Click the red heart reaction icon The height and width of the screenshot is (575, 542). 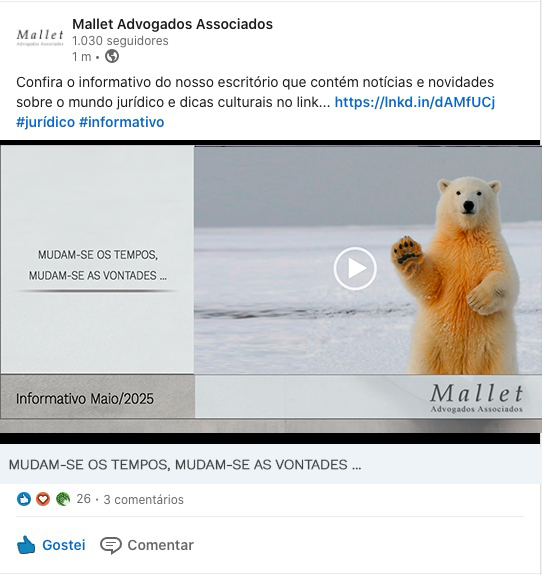click(43, 499)
